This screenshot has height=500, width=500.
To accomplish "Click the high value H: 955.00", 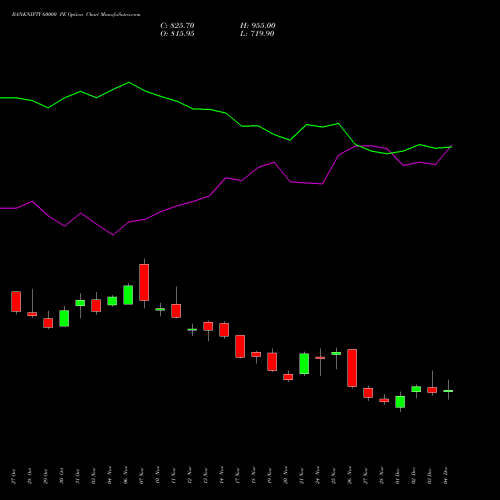I will 258,26.
